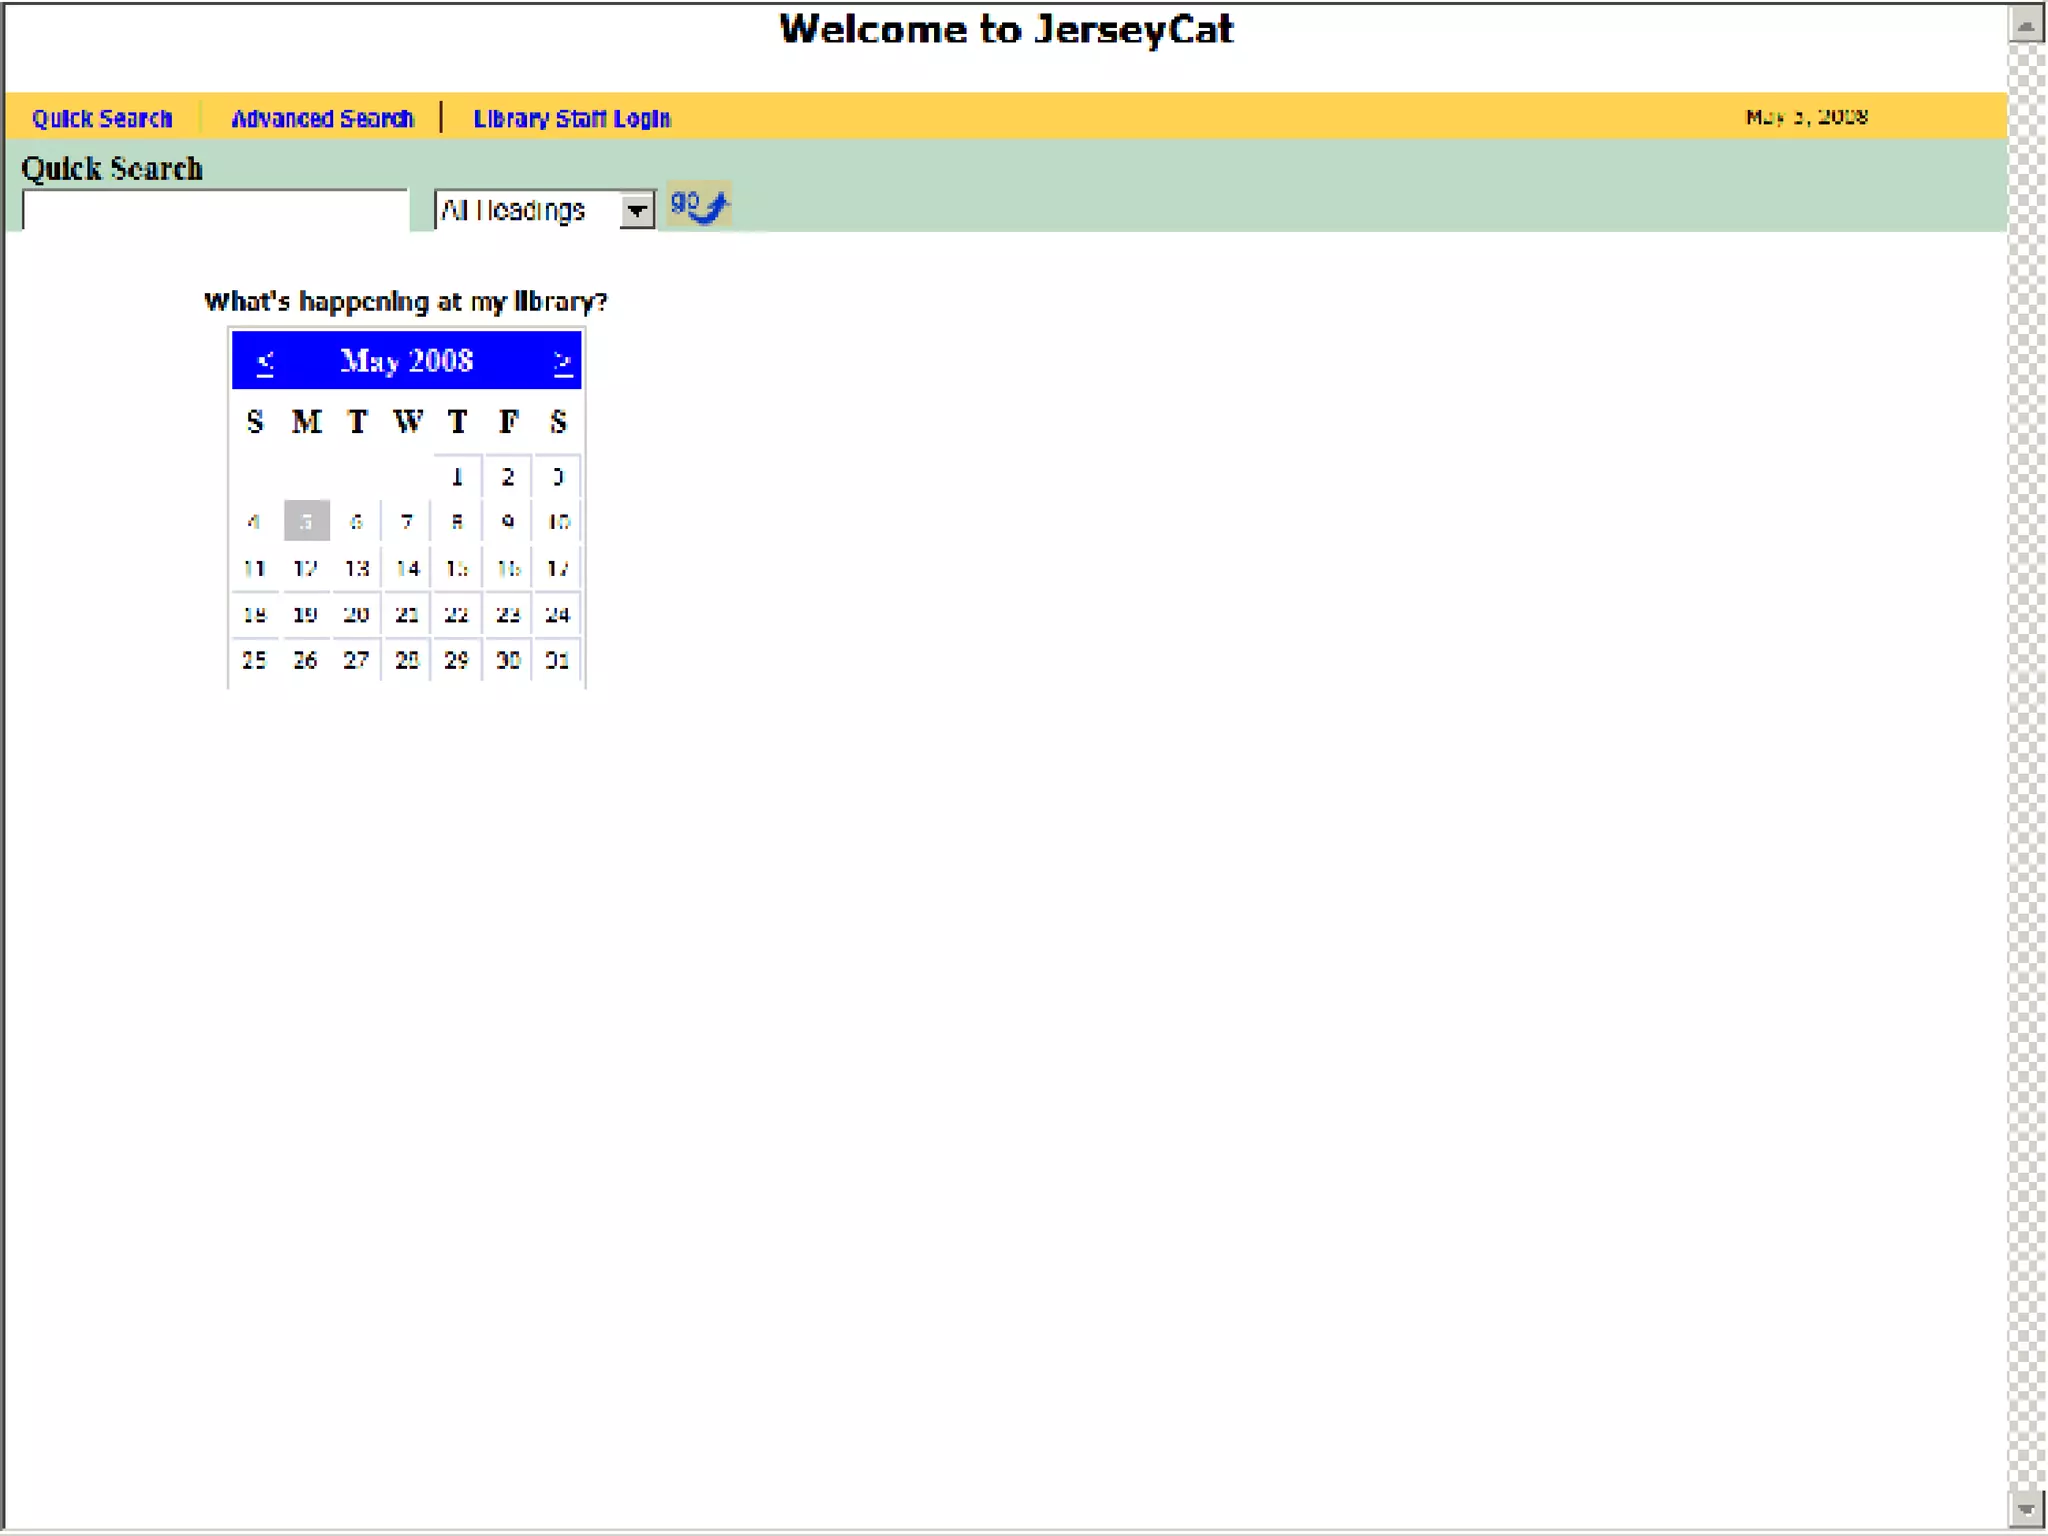Click the go search button icon
2048x1536 pixels.
pos(698,206)
